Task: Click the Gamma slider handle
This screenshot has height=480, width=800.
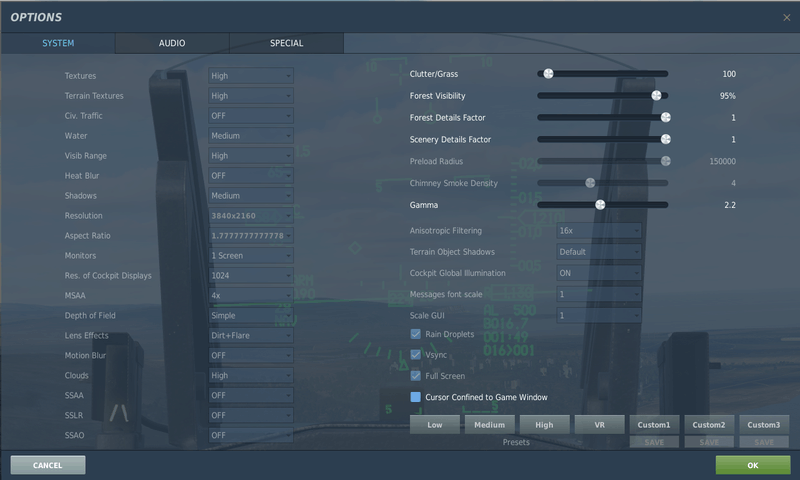Action: click(600, 205)
